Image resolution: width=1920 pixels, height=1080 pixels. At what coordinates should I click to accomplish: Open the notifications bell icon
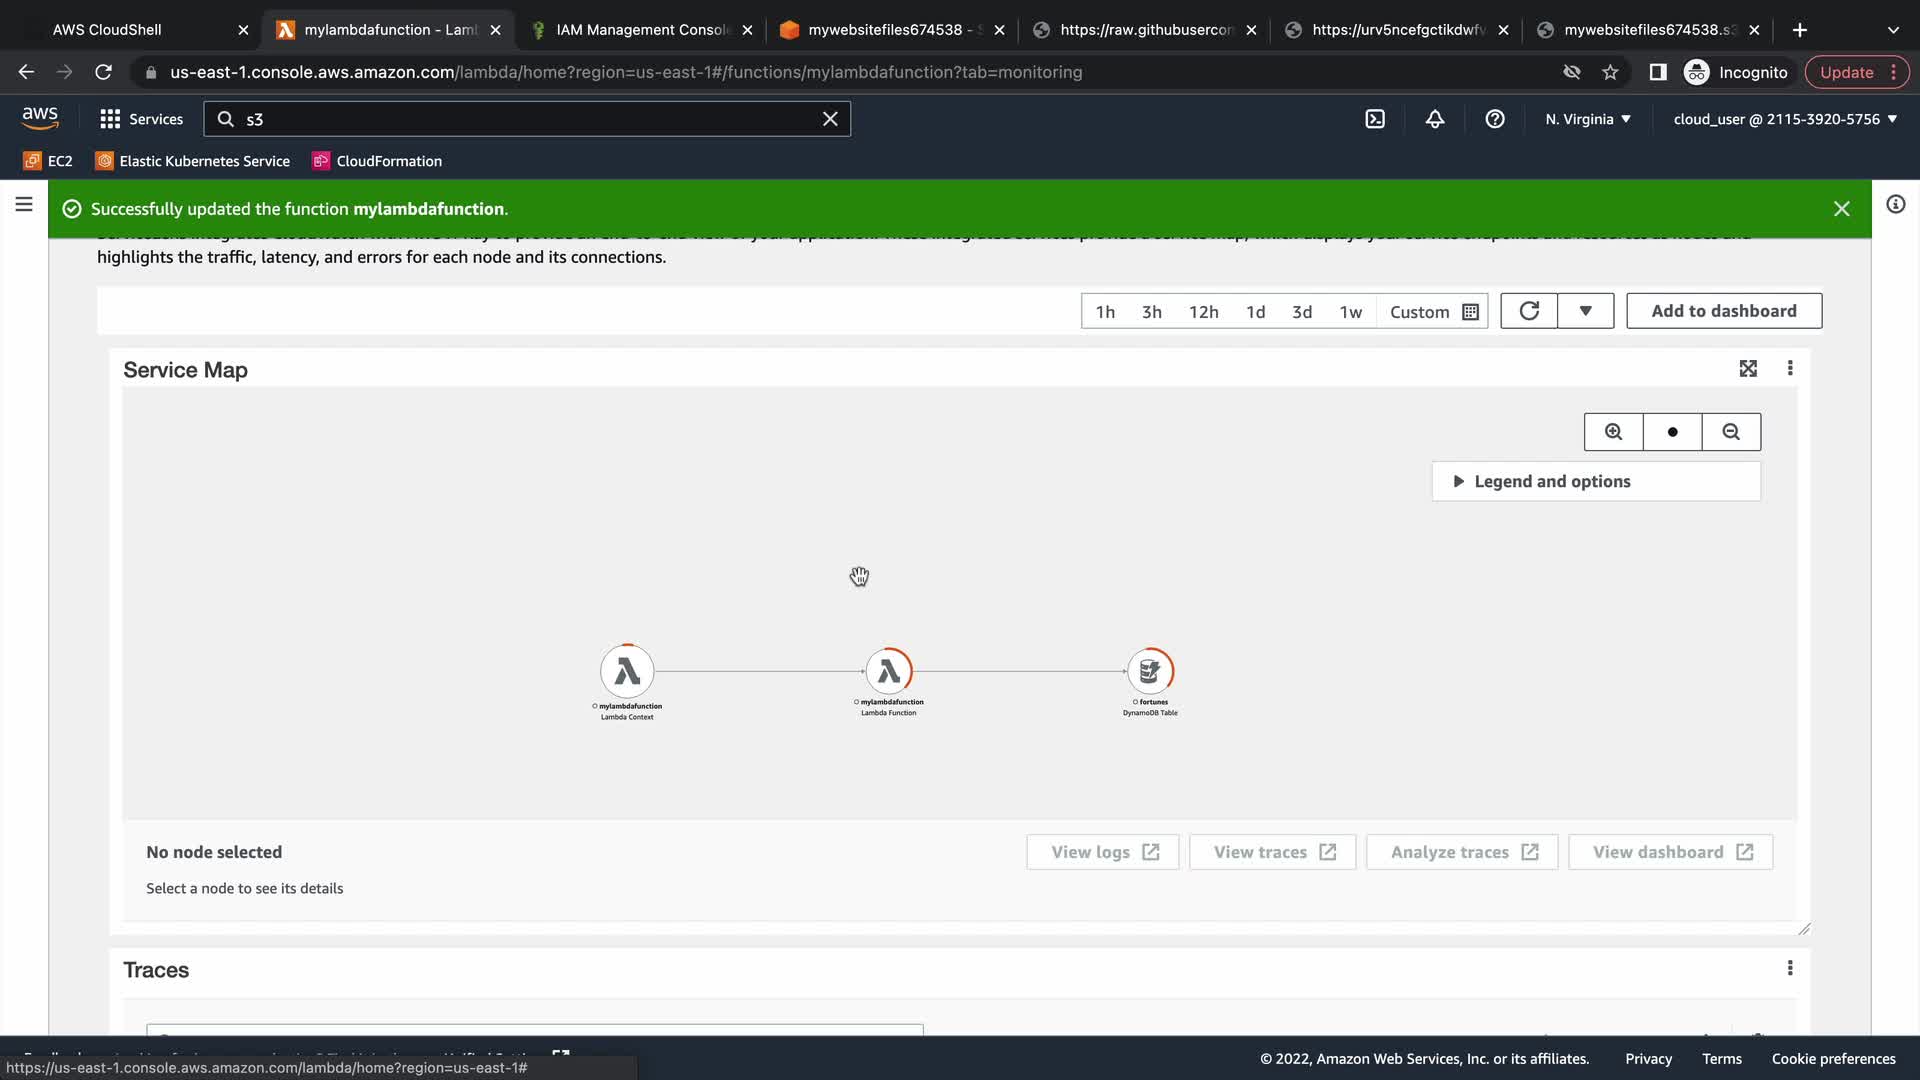coord(1435,119)
